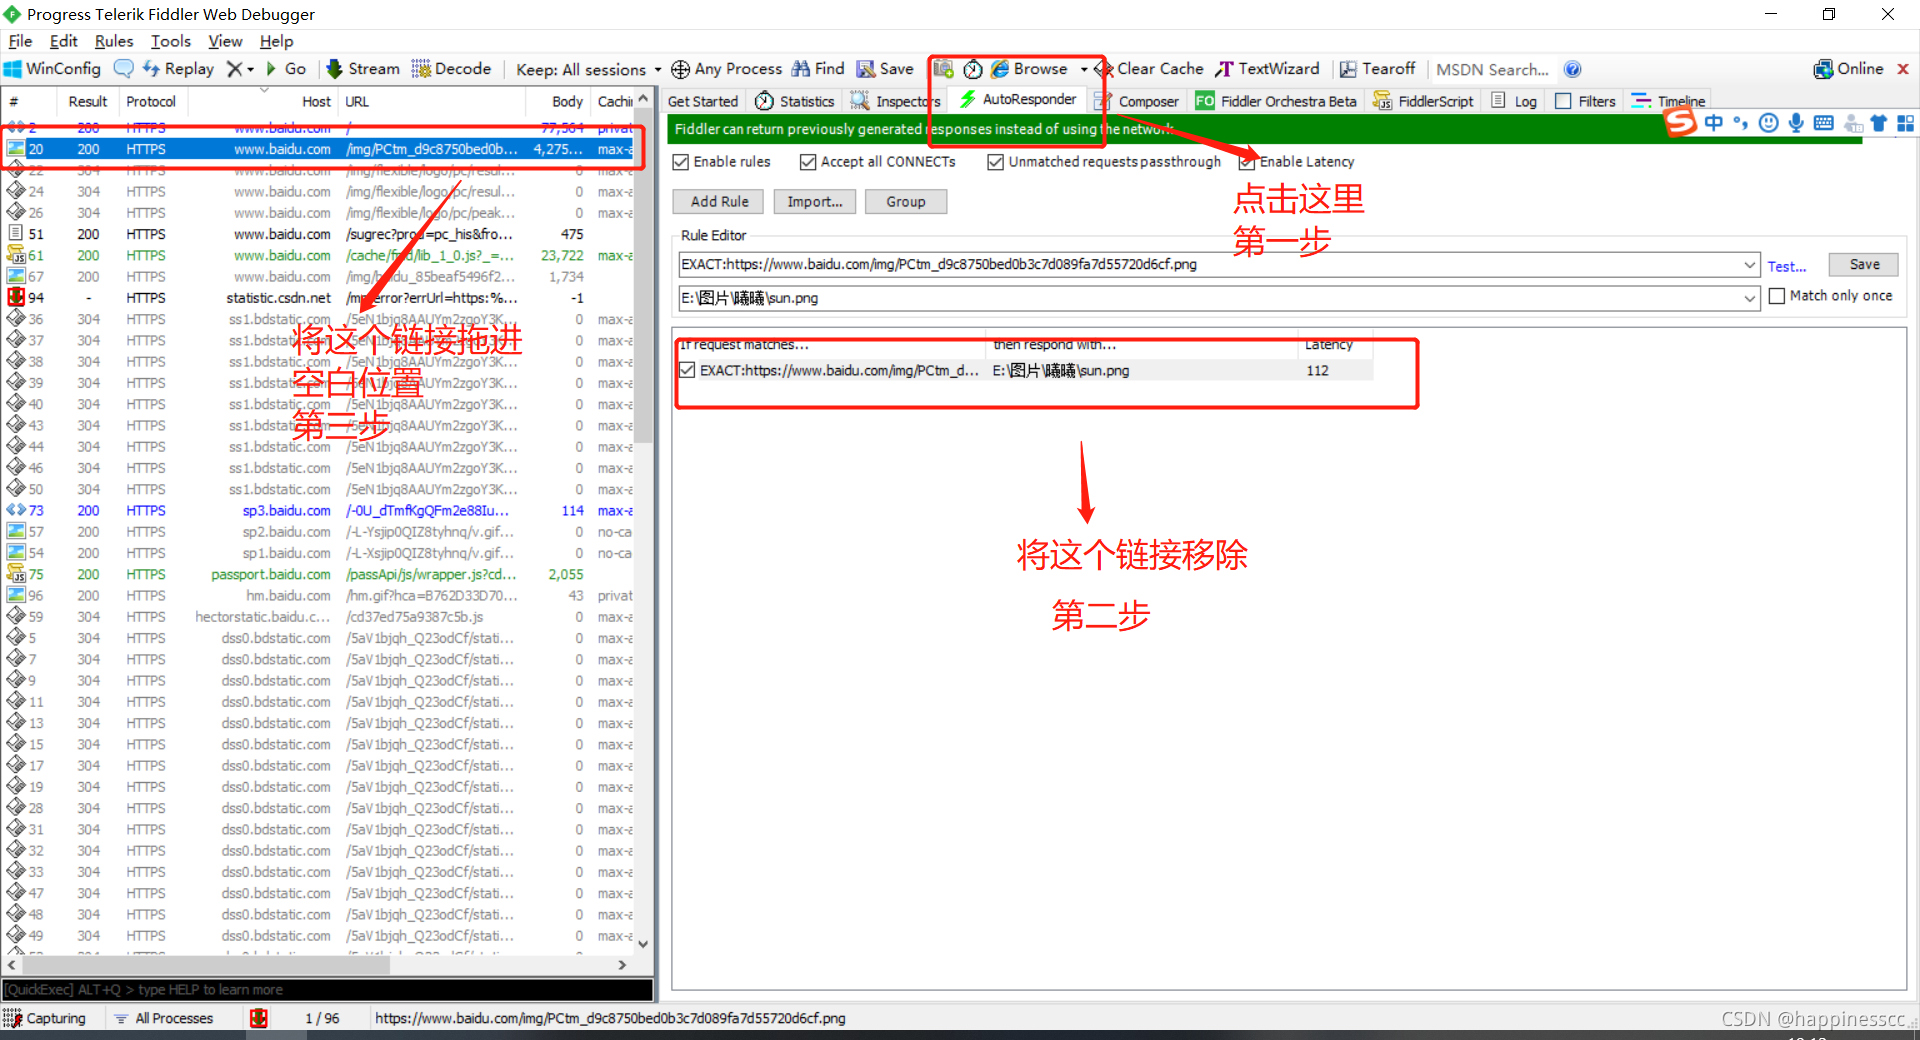Click Clear Cache in toolbar
Image resolution: width=1920 pixels, height=1040 pixels.
(x=1149, y=69)
